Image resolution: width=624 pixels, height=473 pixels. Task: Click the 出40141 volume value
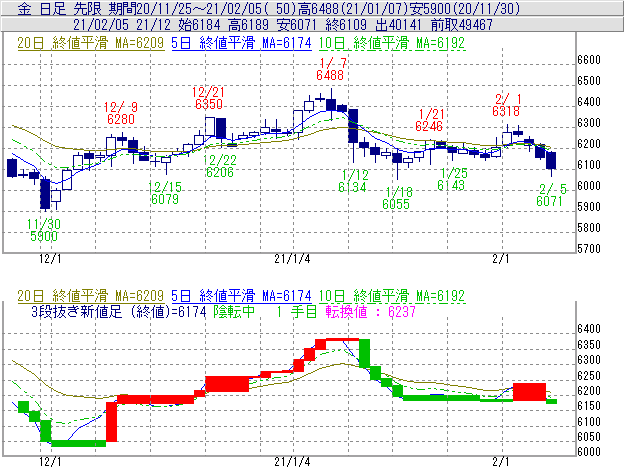click(398, 25)
